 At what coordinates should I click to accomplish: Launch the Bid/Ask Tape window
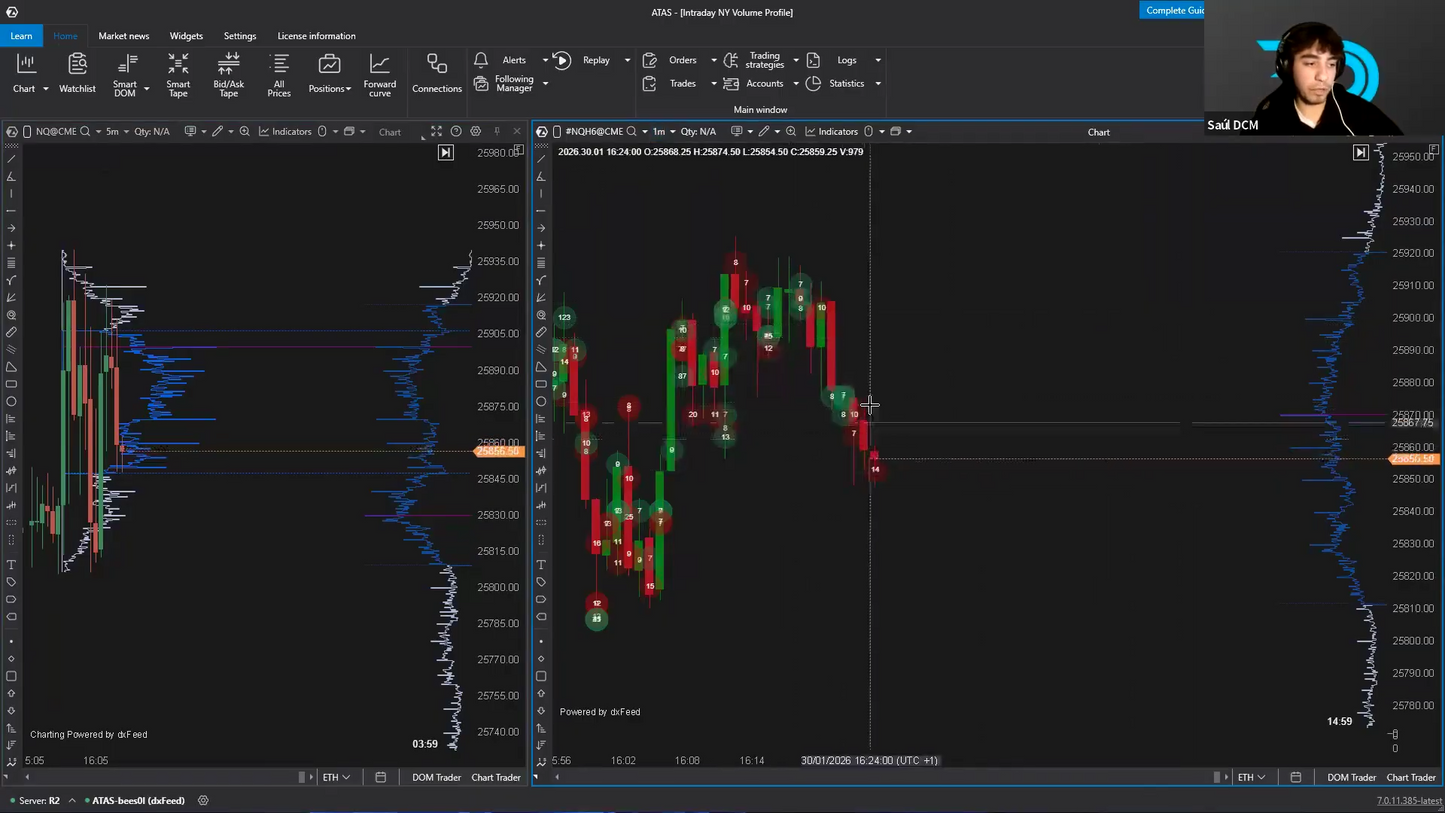pos(228,76)
